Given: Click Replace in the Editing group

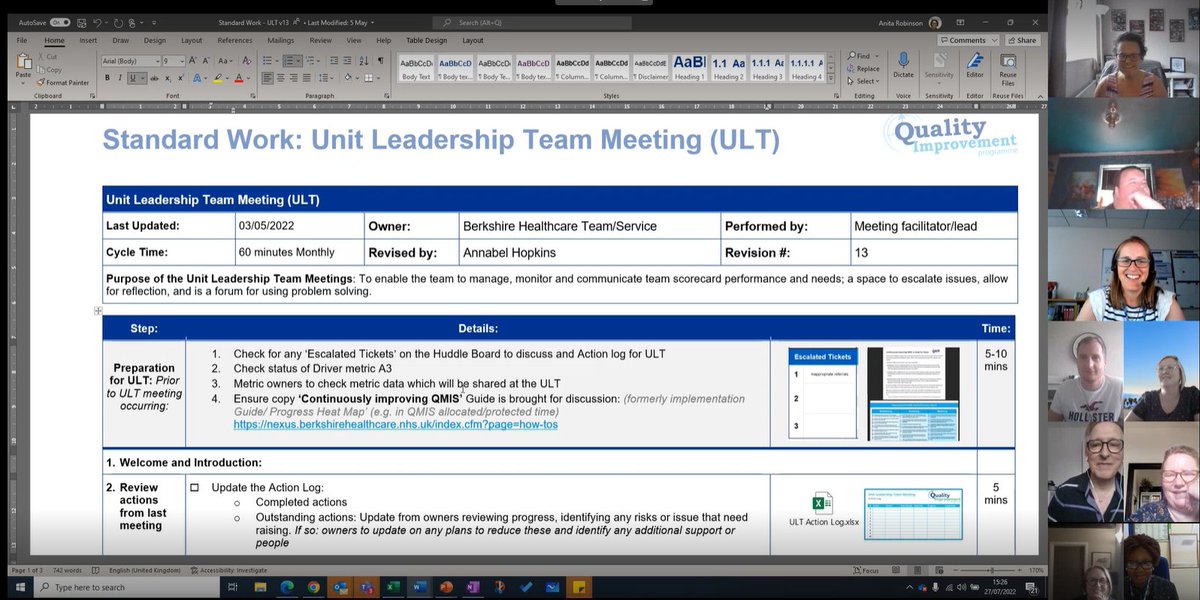Looking at the screenshot, I should (863, 69).
